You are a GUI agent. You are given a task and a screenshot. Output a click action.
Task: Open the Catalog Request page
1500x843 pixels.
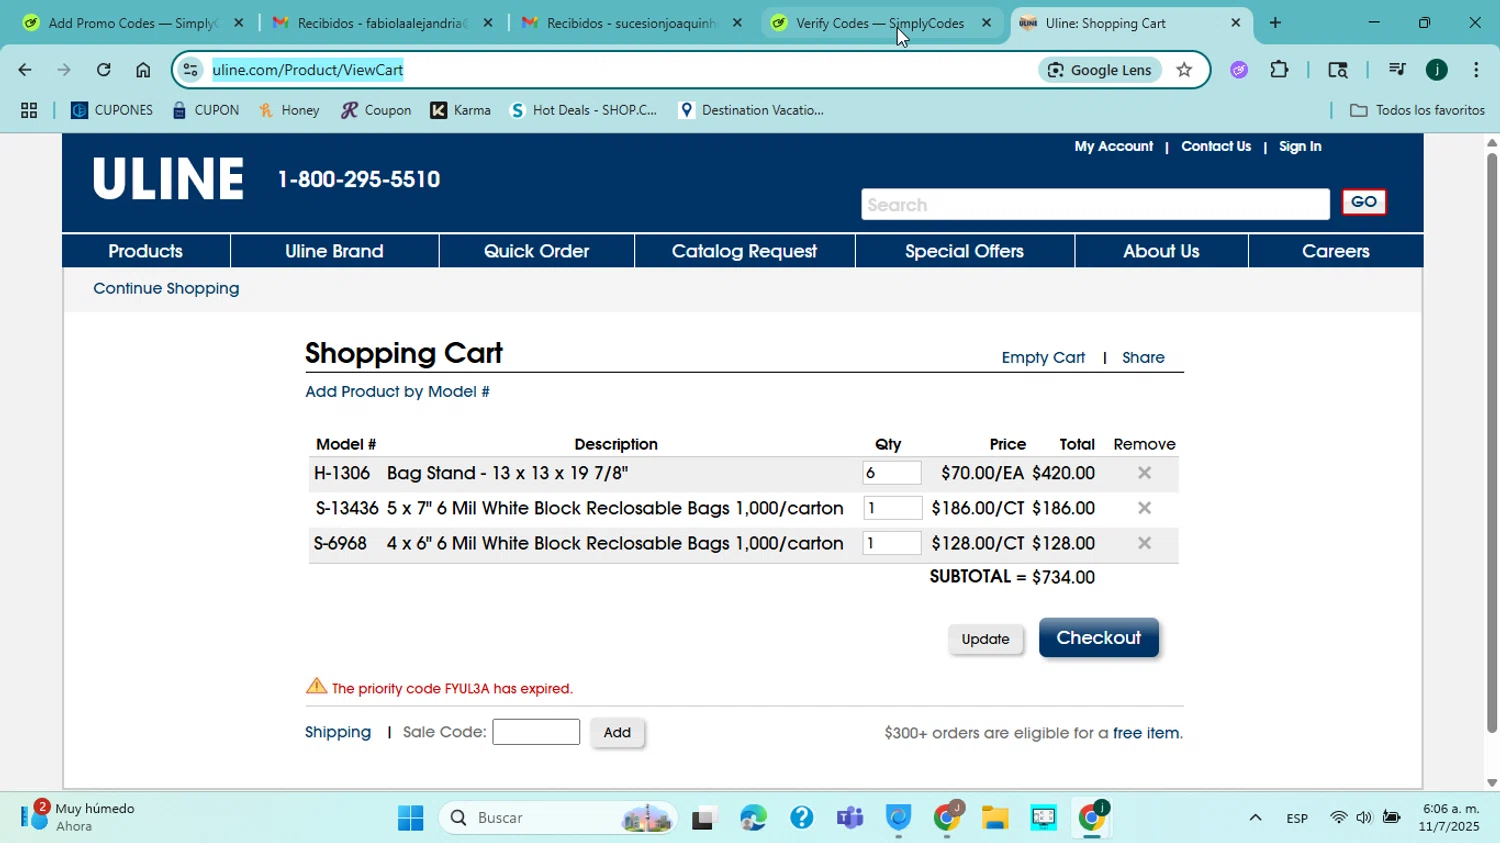click(x=744, y=251)
